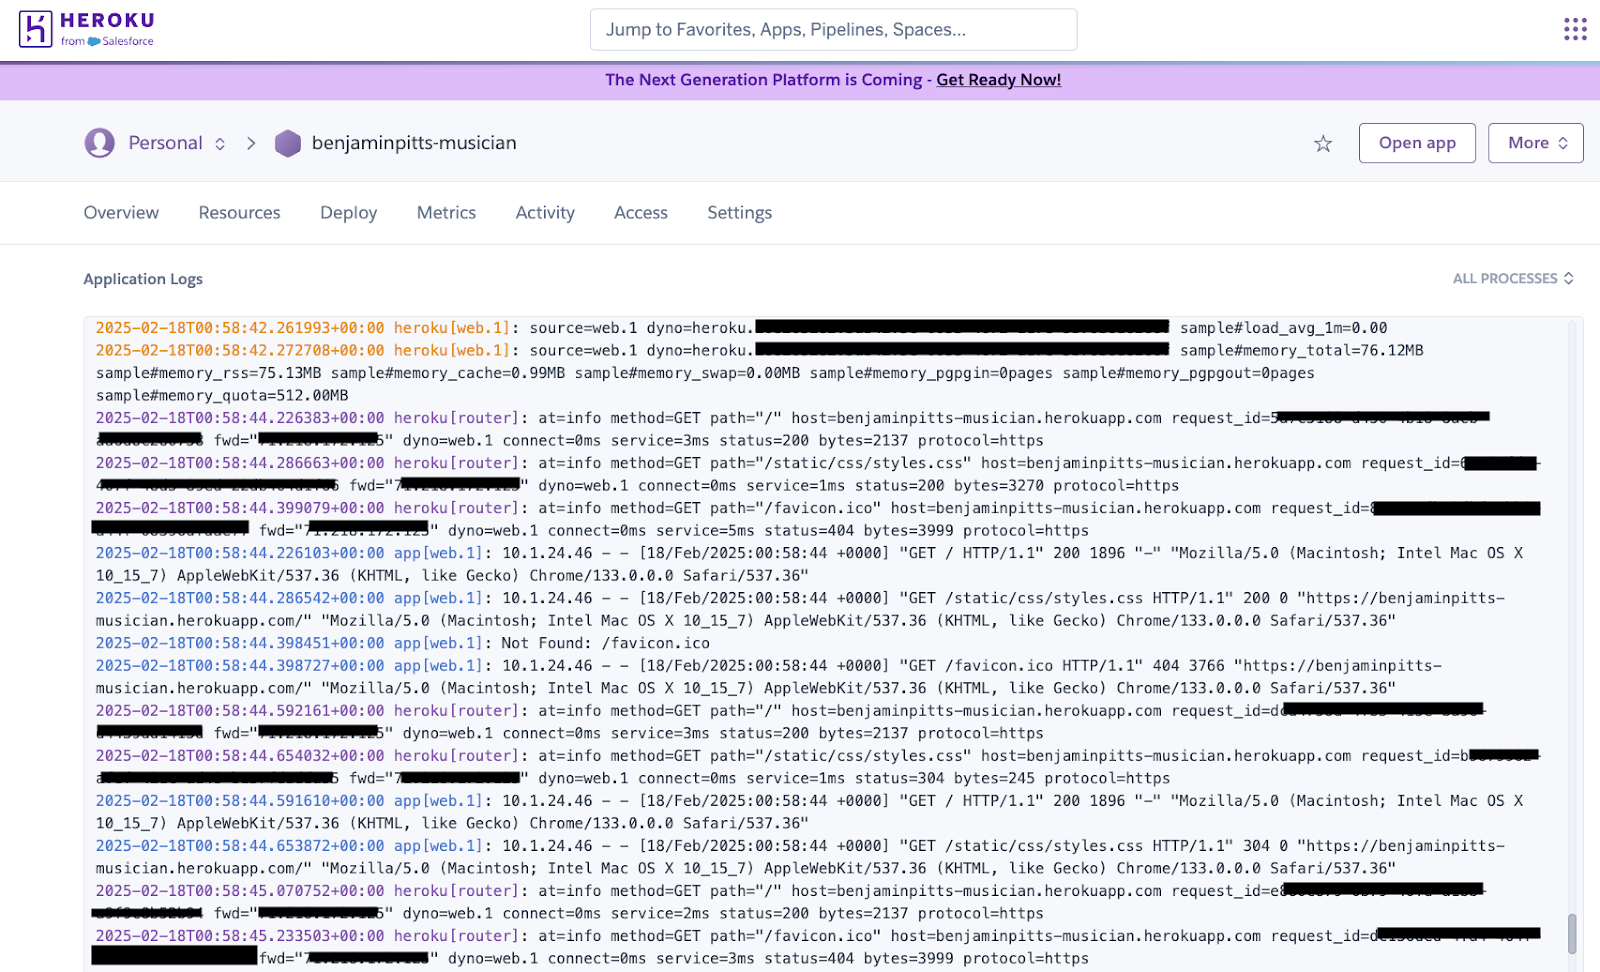Screen dimensions: 1600x972
Task: Click 'The Next Generation Platform is Coming' text
Action: [763, 80]
